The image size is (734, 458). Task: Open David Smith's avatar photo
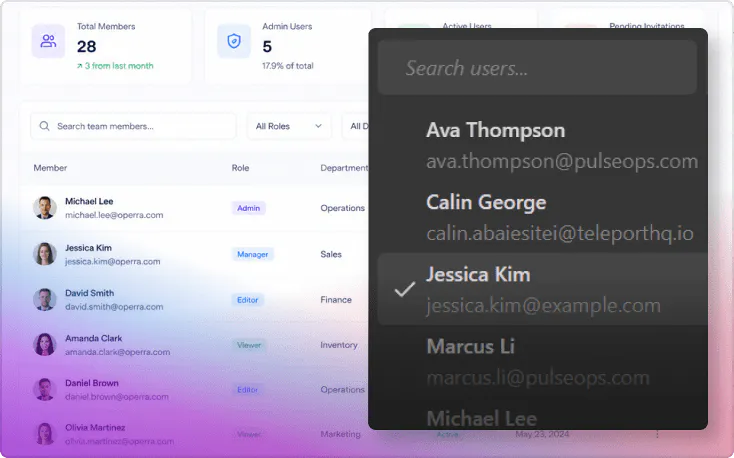point(45,299)
